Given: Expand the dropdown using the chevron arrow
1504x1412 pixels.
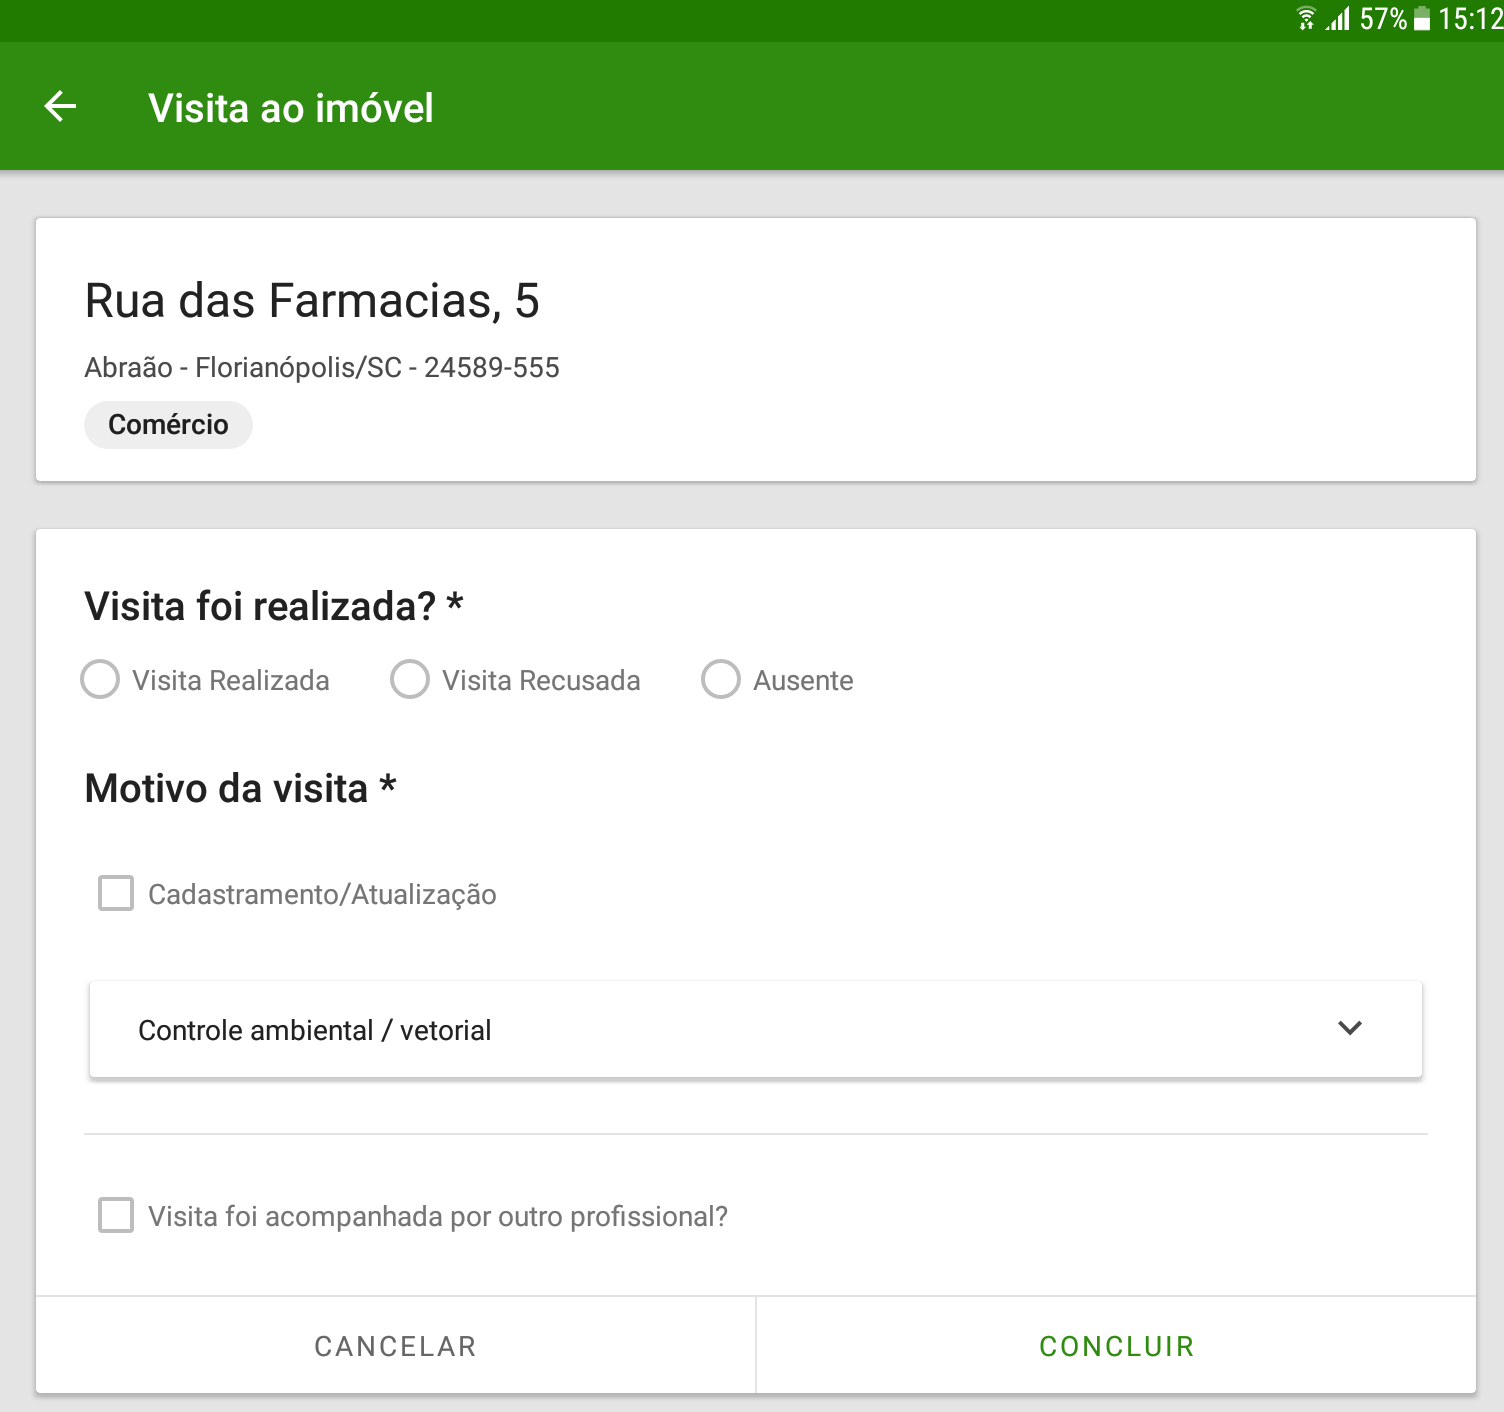Looking at the screenshot, I should click(1350, 1028).
